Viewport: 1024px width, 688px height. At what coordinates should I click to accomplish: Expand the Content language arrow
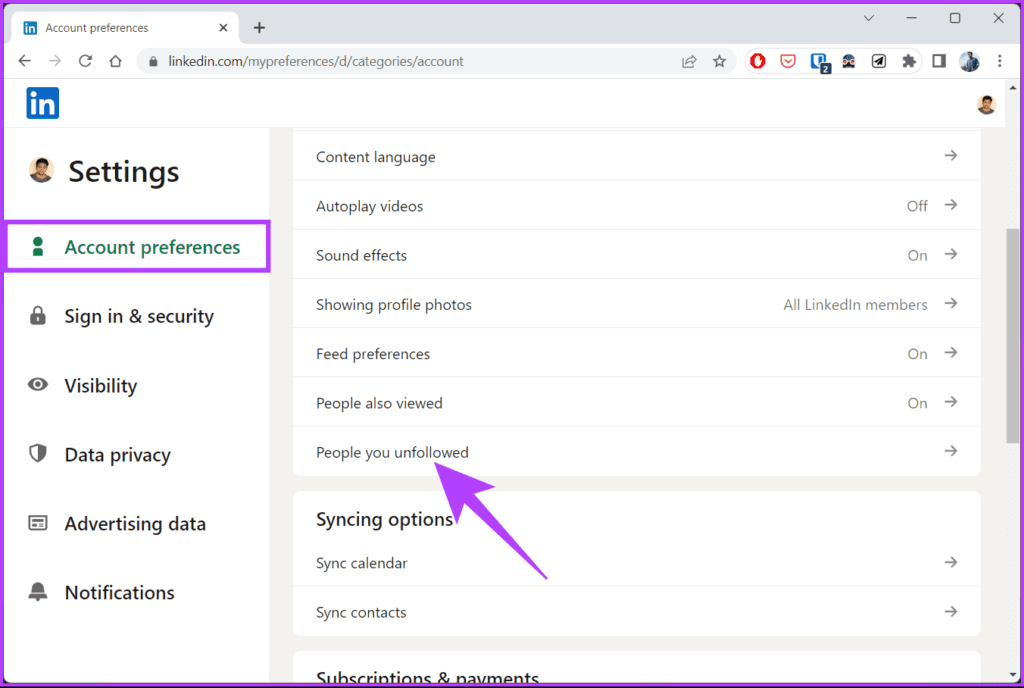click(951, 155)
